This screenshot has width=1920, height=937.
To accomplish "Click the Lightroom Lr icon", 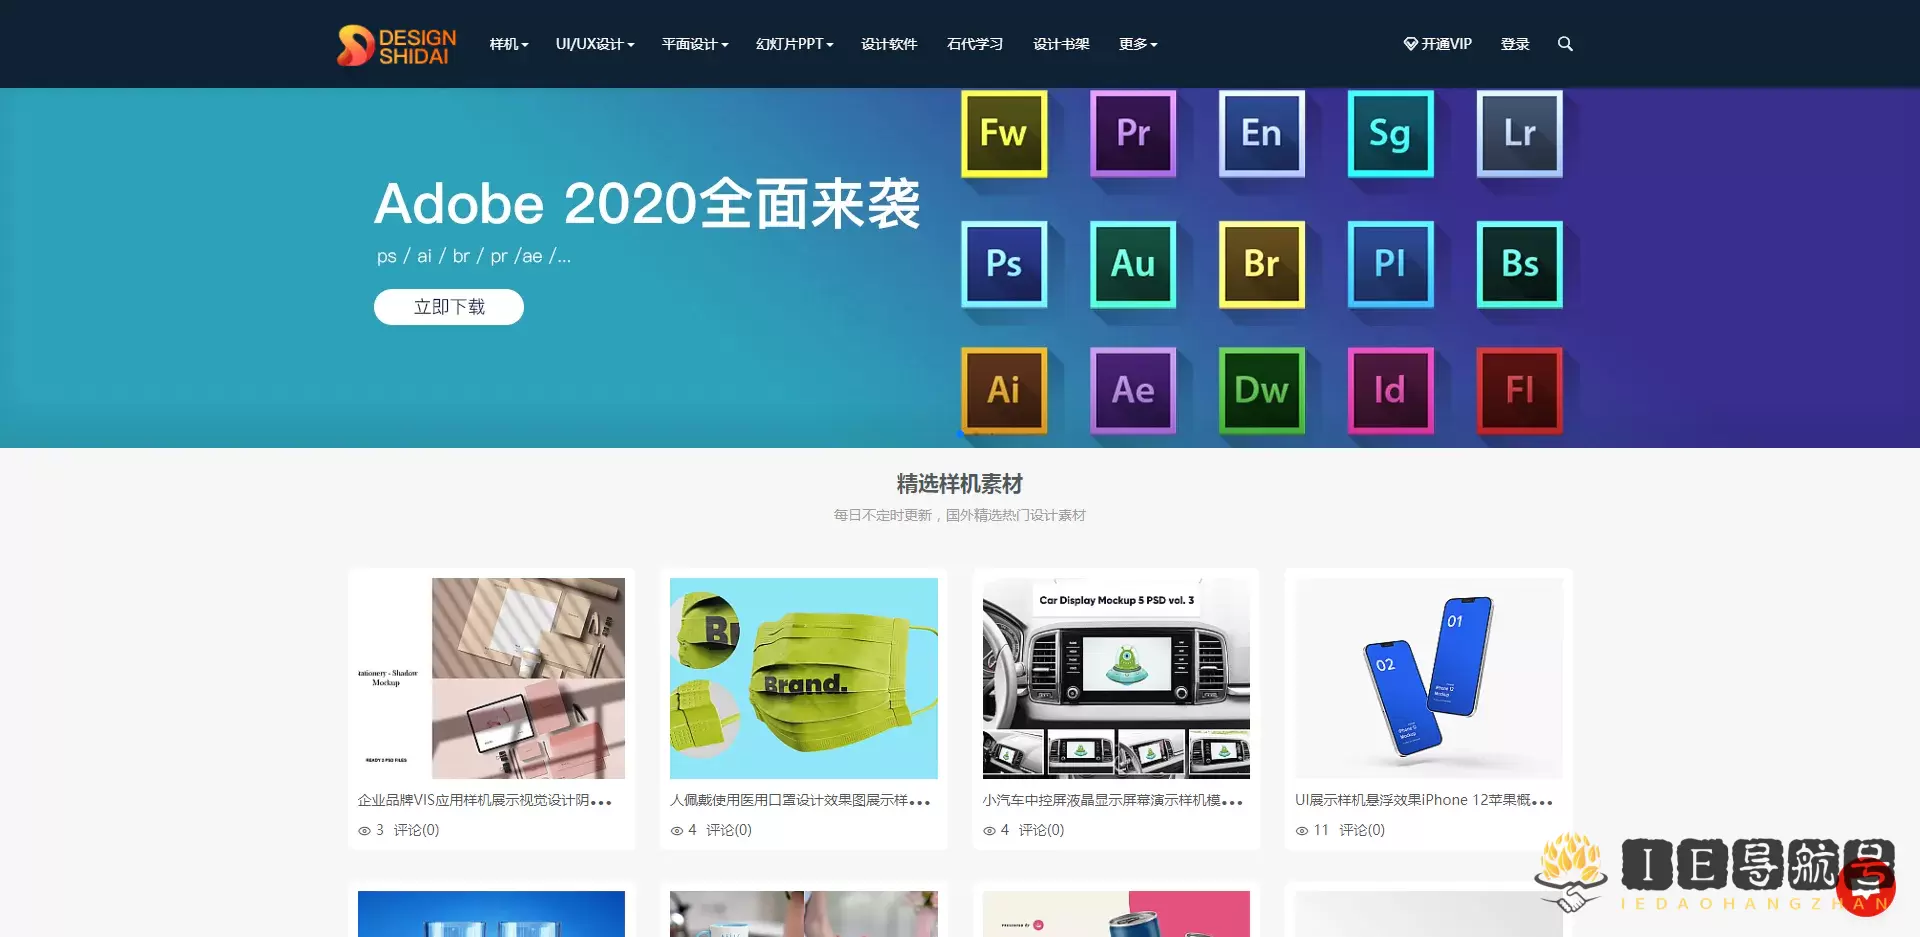I will click(x=1519, y=133).
